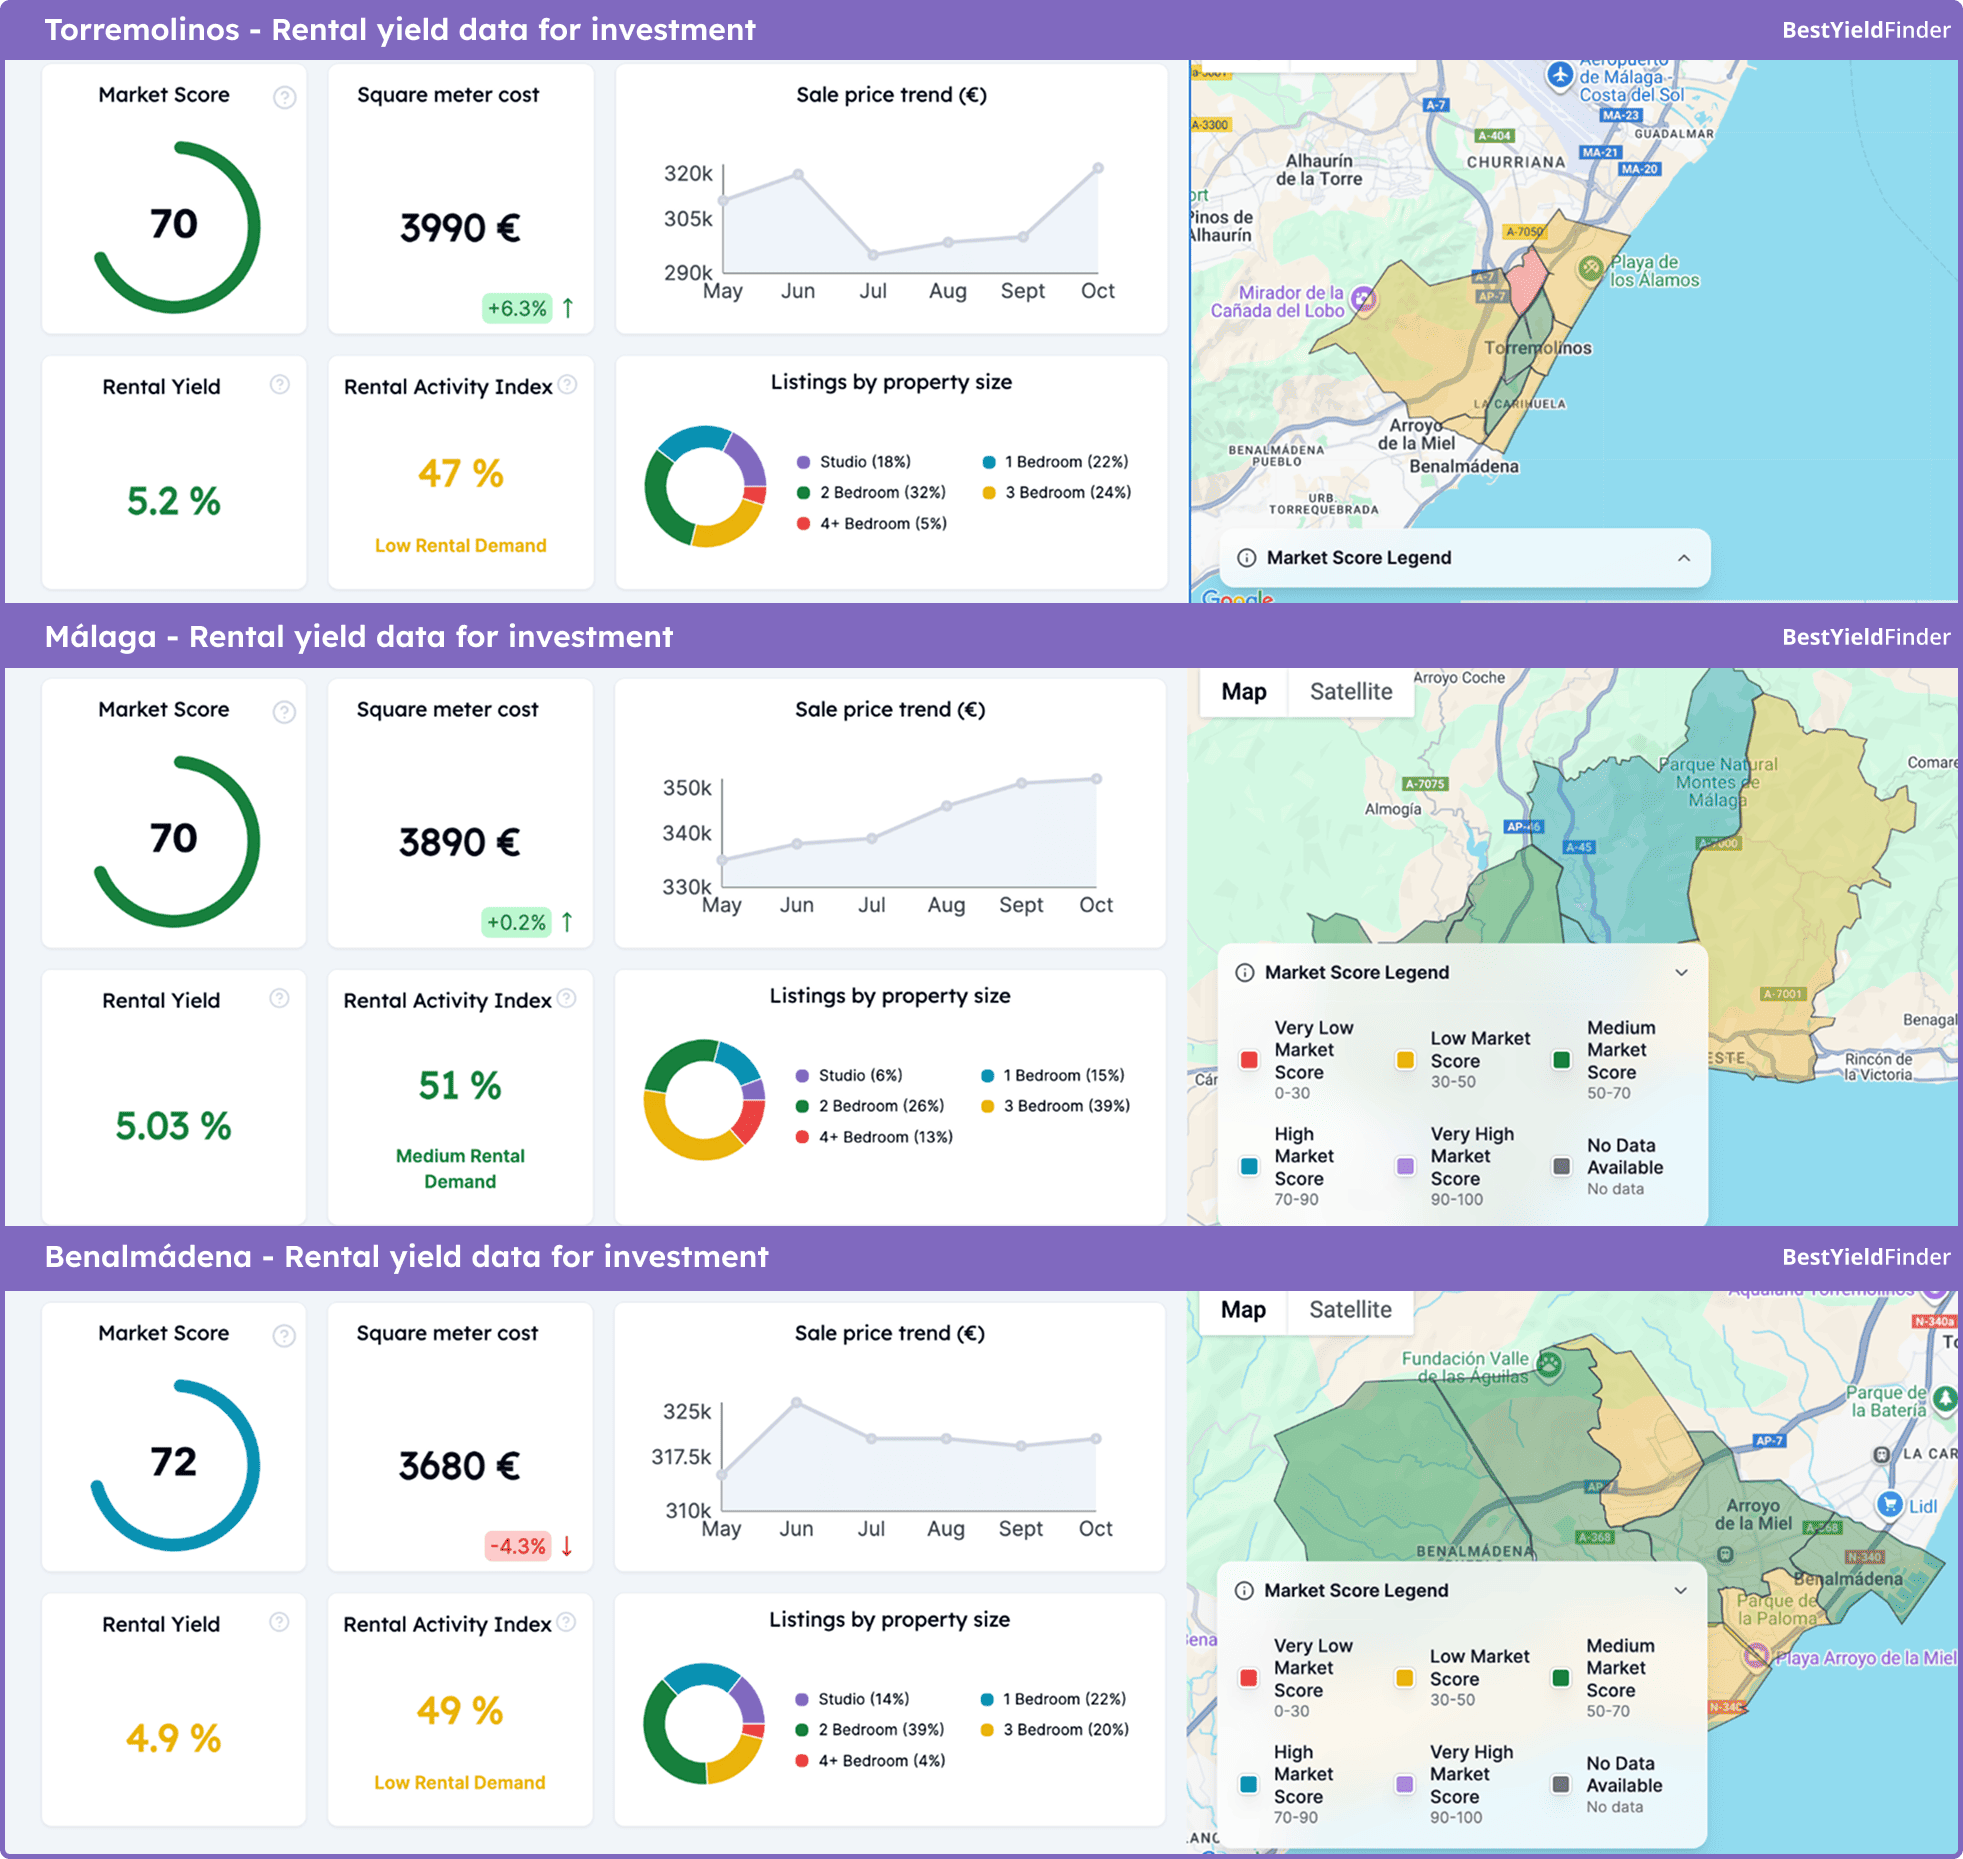Click info icon in Torremolinos Market Score Legend
The height and width of the screenshot is (1859, 1963).
pos(1246,558)
